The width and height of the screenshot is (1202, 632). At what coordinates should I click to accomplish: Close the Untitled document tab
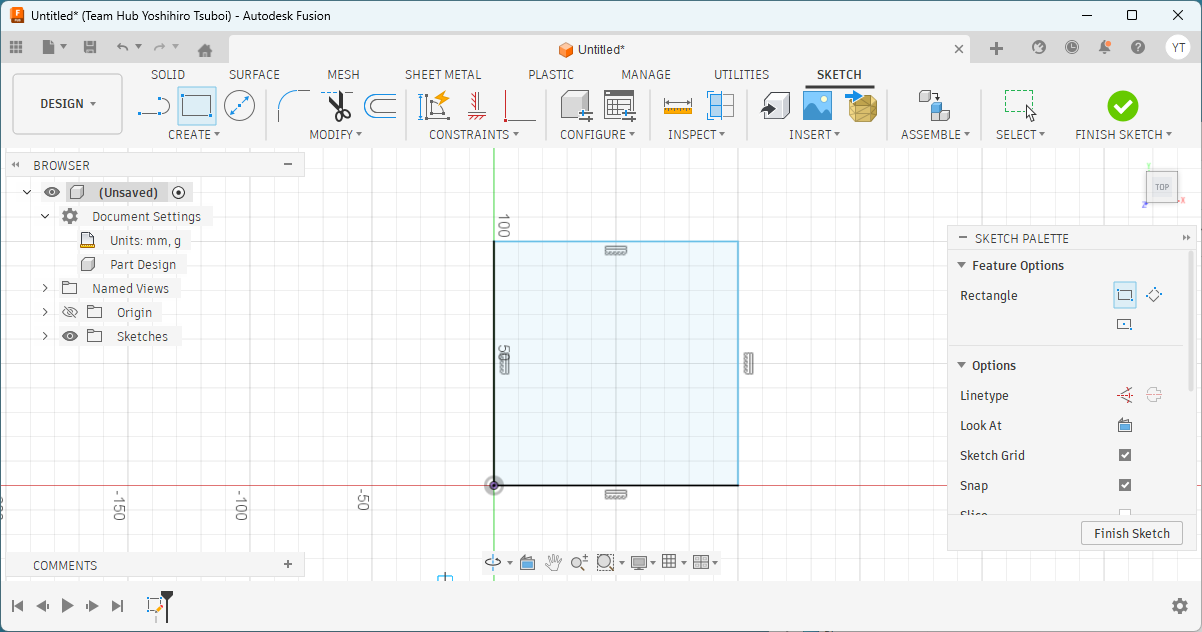click(x=959, y=49)
